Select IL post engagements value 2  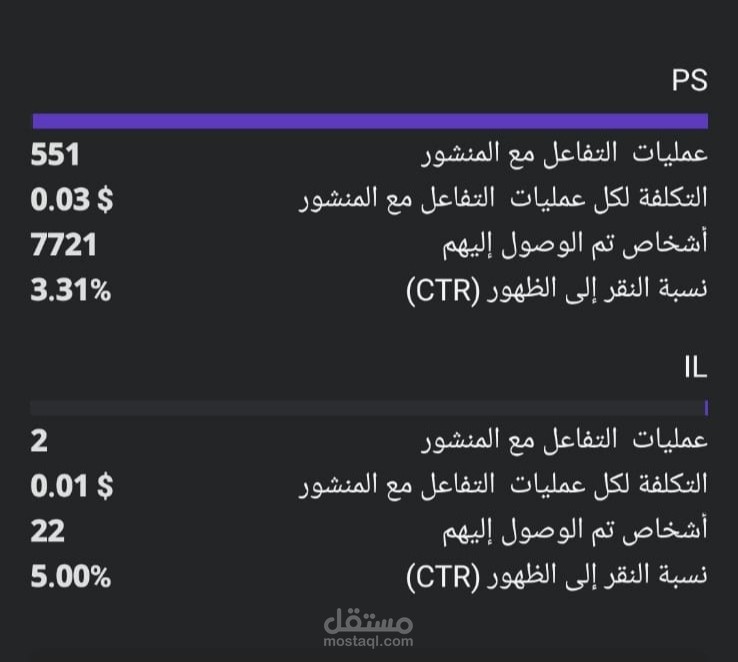tap(39, 441)
